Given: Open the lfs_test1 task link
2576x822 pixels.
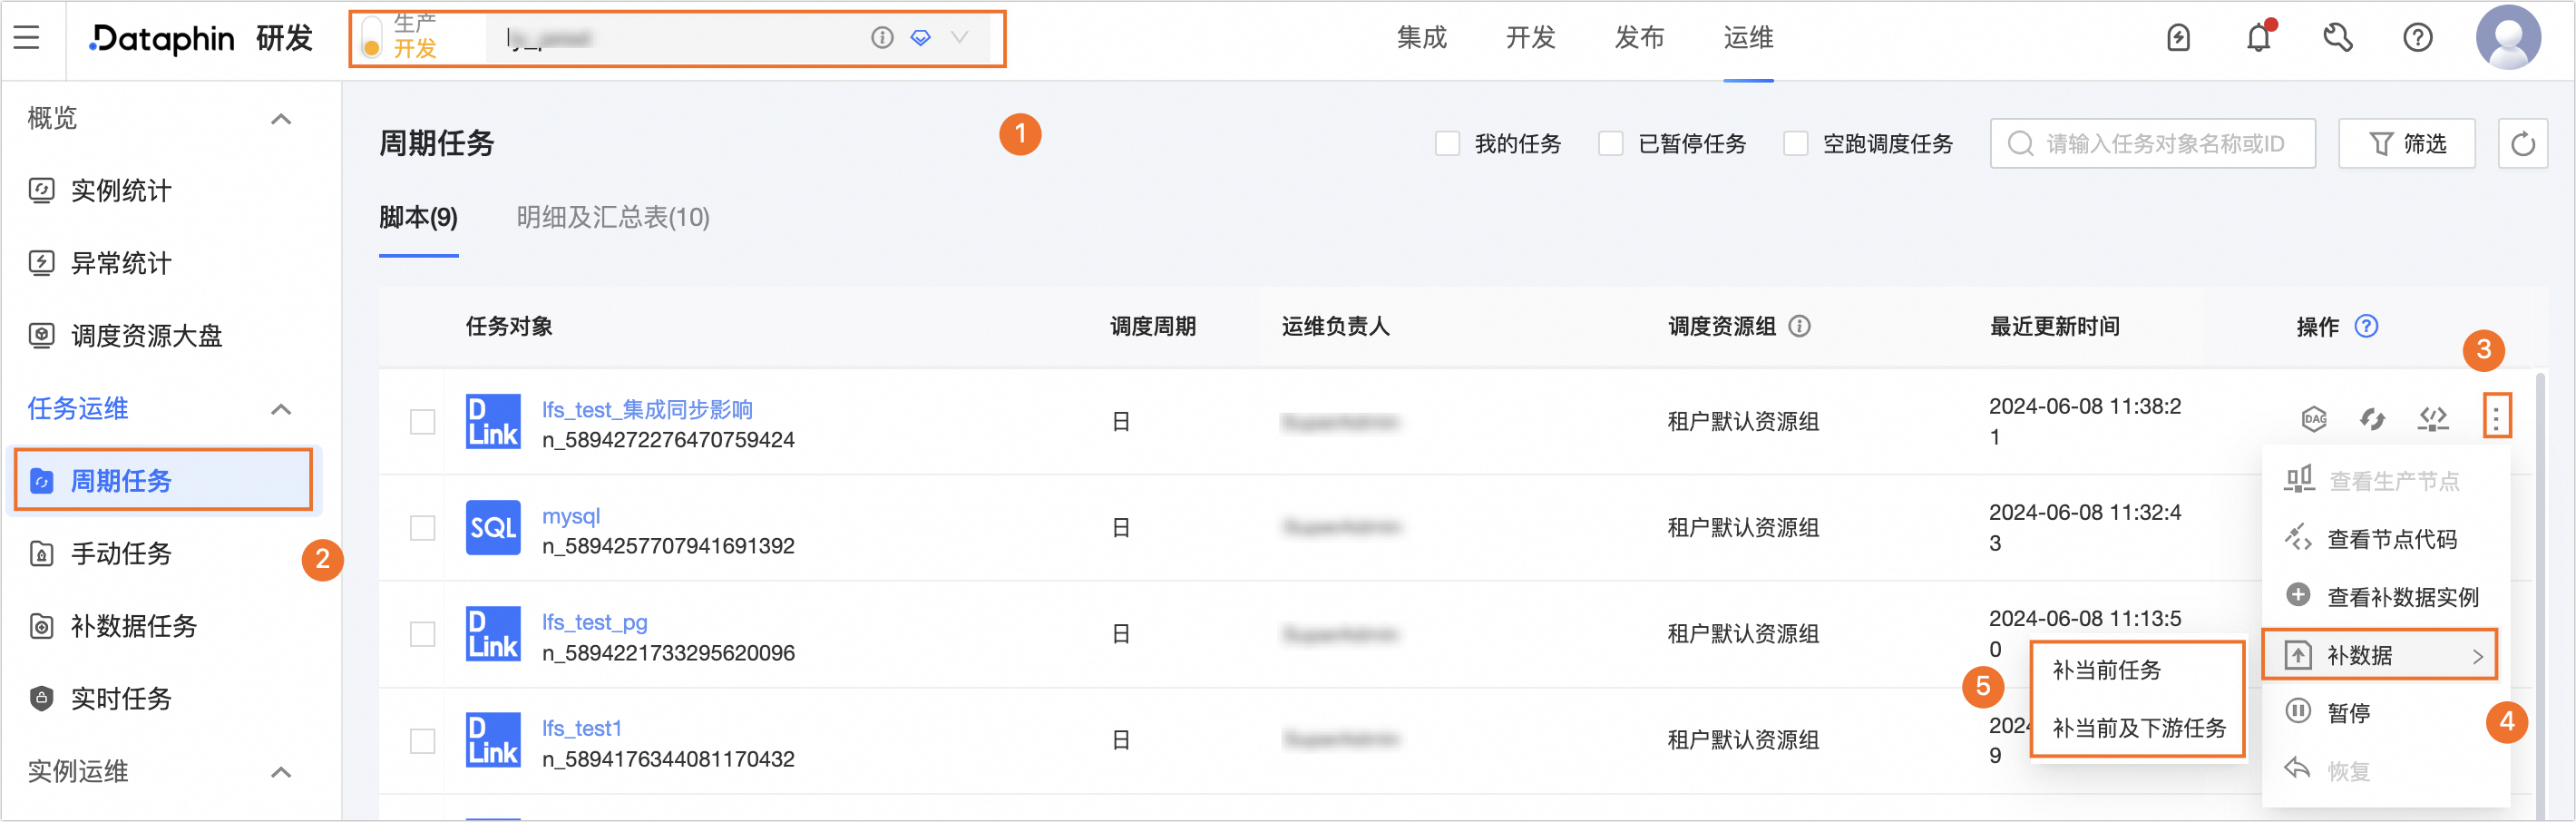Looking at the screenshot, I should point(581,729).
